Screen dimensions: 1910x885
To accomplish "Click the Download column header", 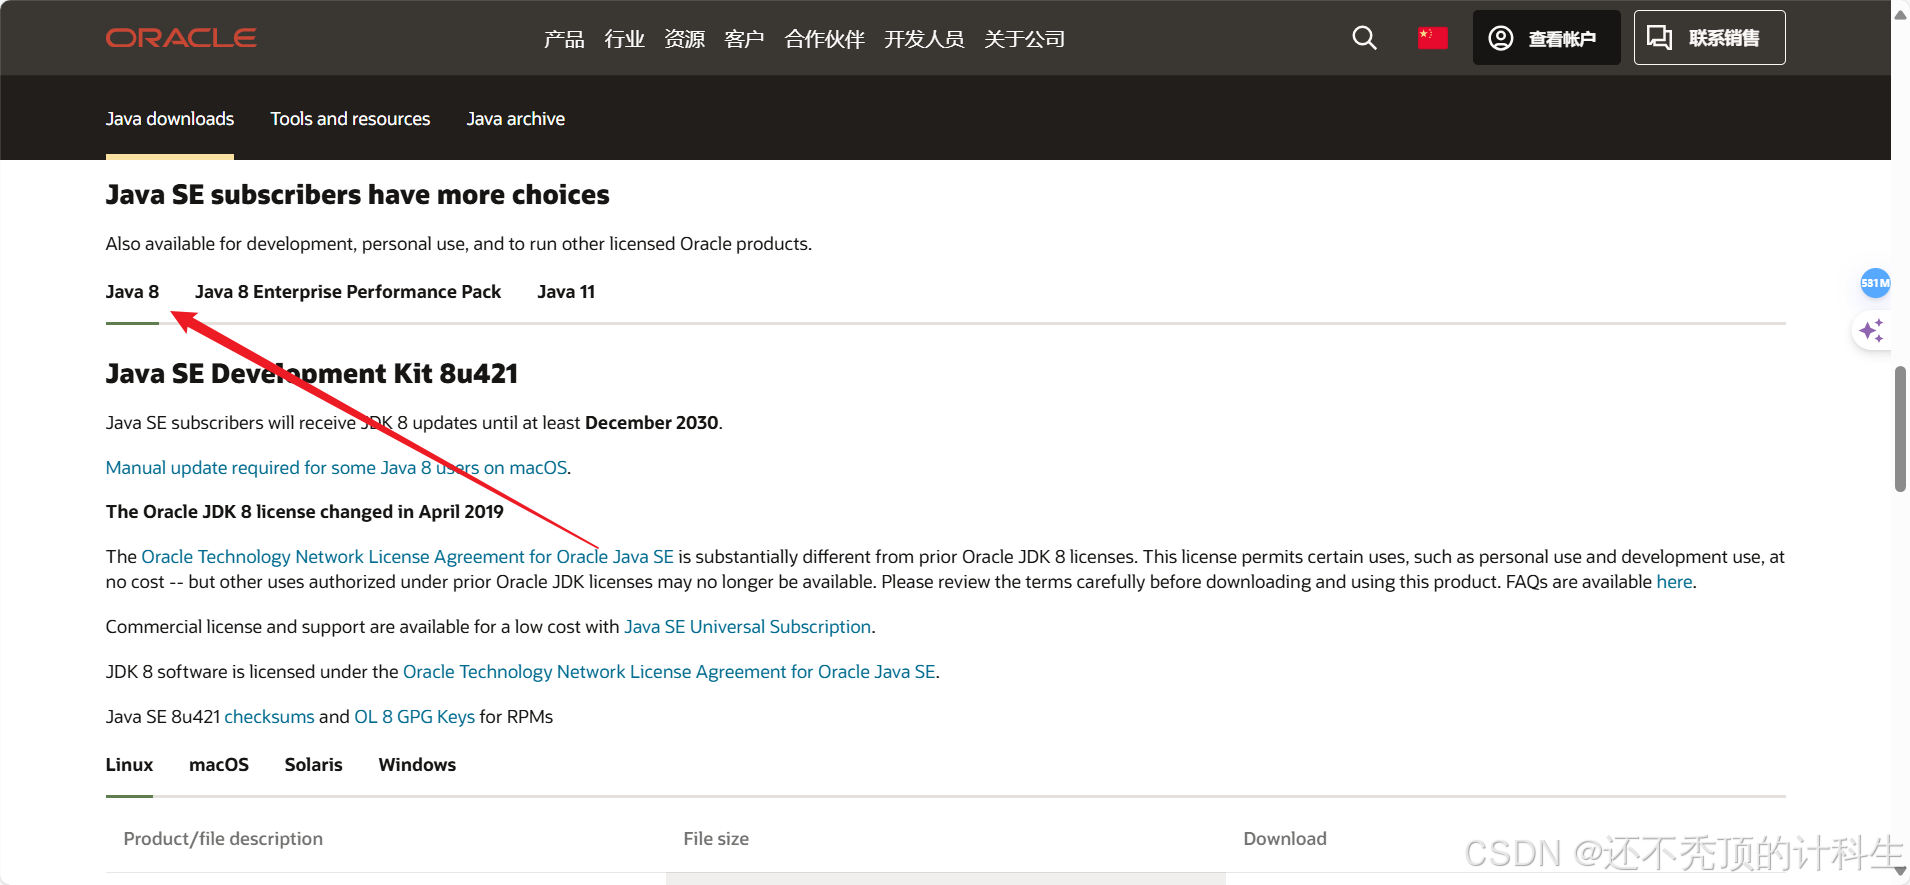I will [1285, 839].
